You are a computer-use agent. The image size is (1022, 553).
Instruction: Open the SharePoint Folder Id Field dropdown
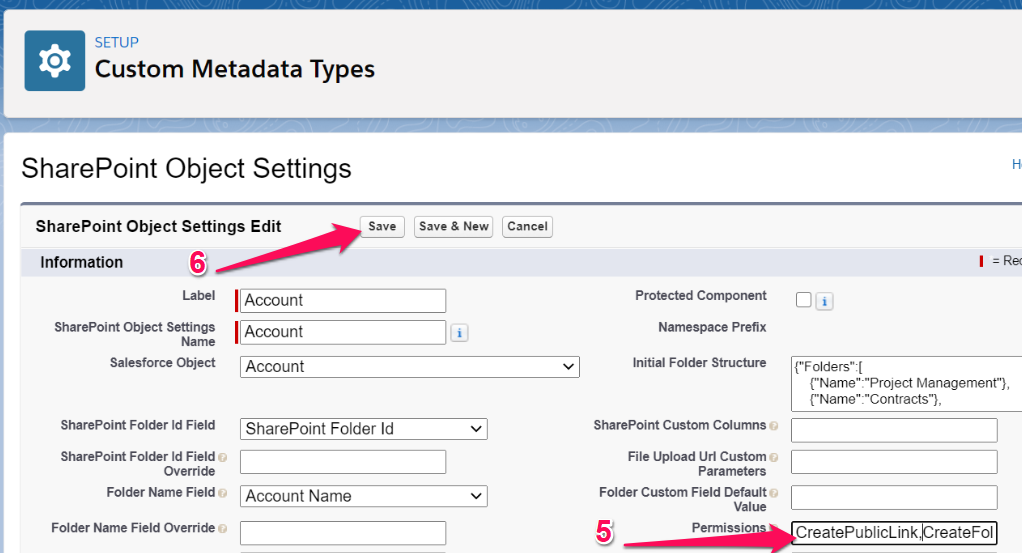[364, 428]
